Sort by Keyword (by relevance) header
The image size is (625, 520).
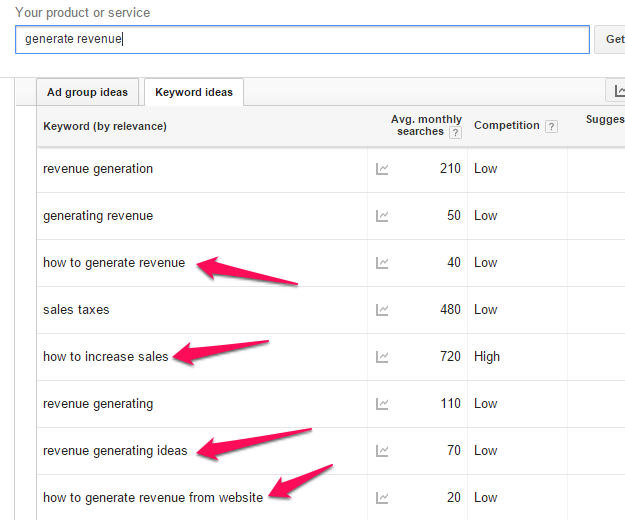point(105,126)
